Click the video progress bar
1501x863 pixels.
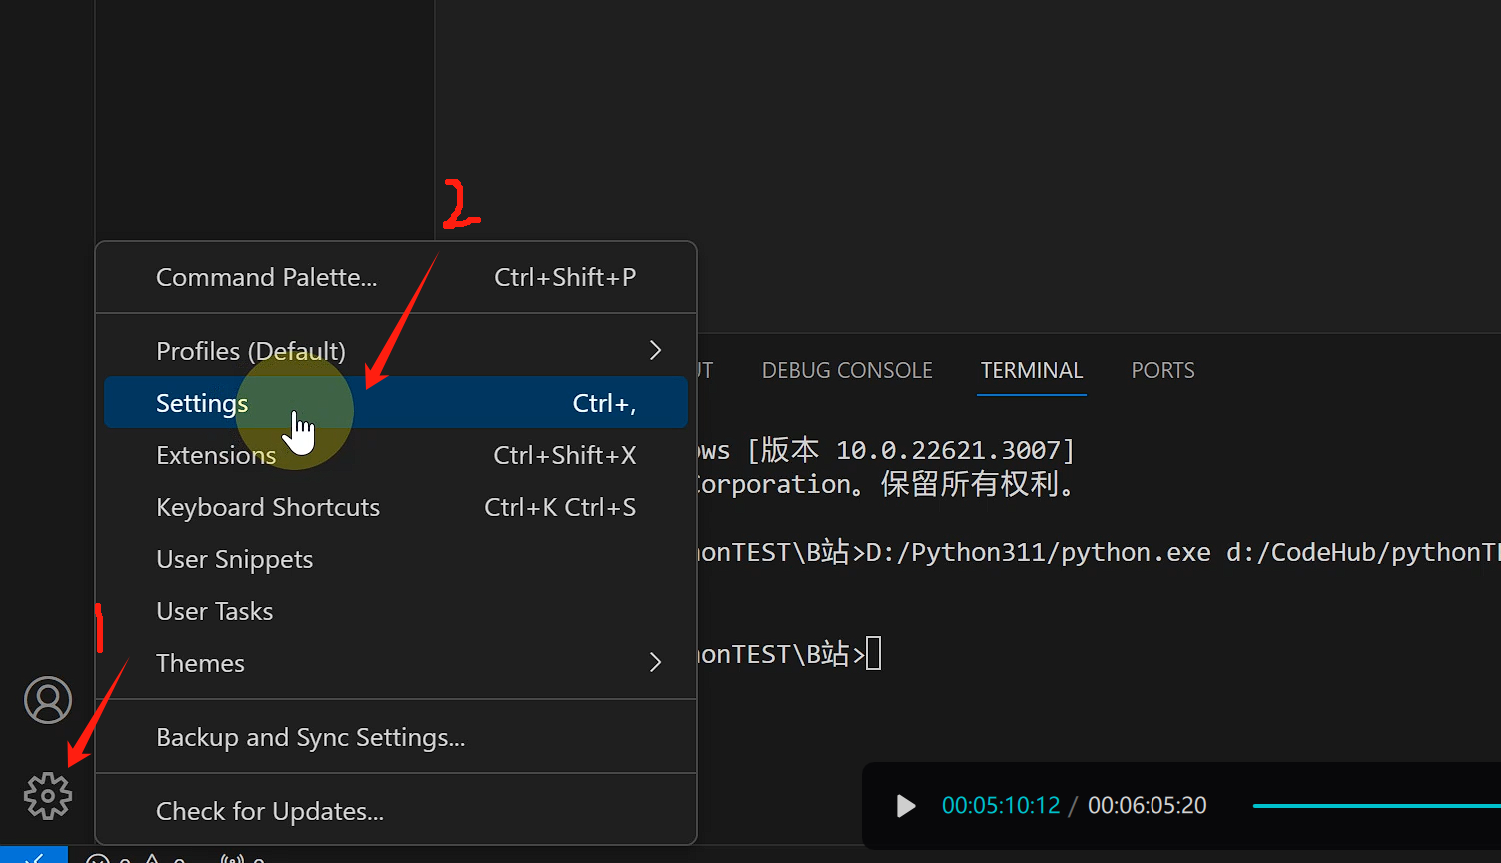pos(1376,806)
